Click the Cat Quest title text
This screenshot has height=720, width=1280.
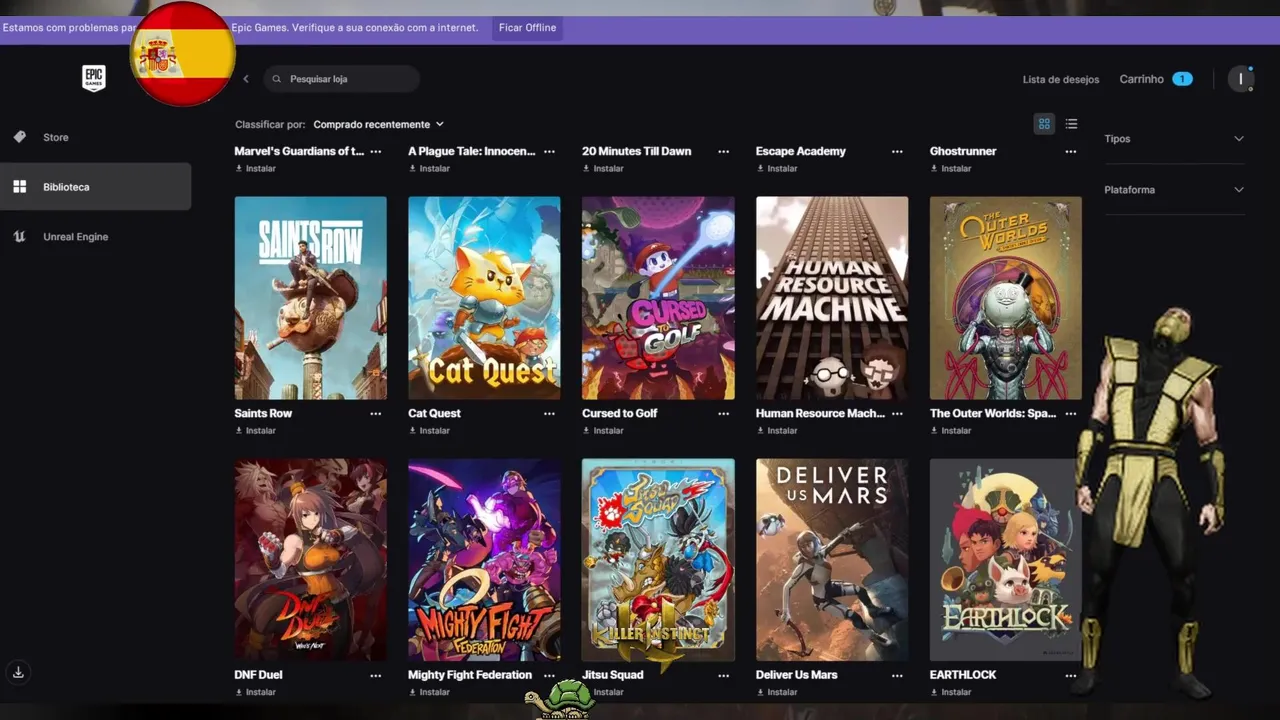pos(434,414)
